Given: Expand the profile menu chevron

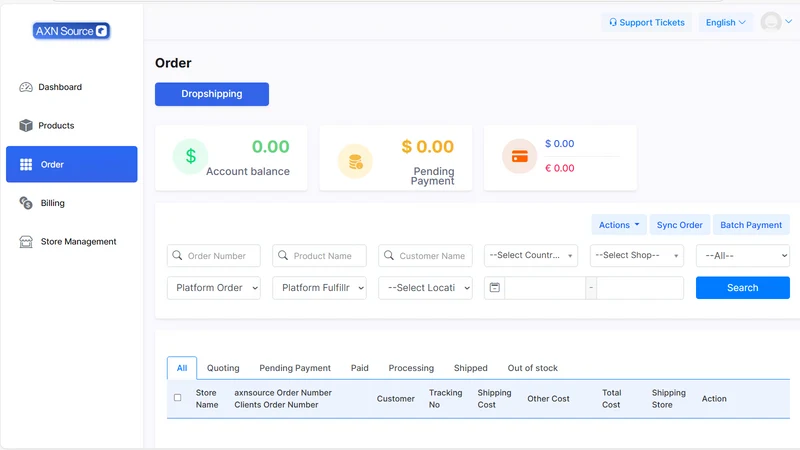Looking at the screenshot, I should tap(789, 21).
